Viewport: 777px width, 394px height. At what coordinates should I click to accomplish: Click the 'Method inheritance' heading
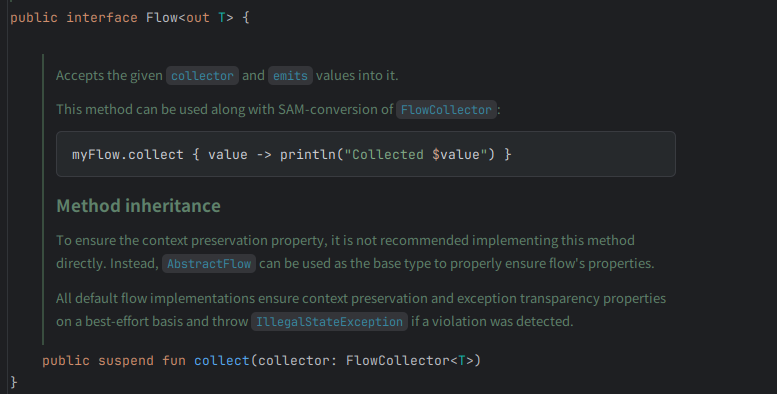tap(138, 206)
